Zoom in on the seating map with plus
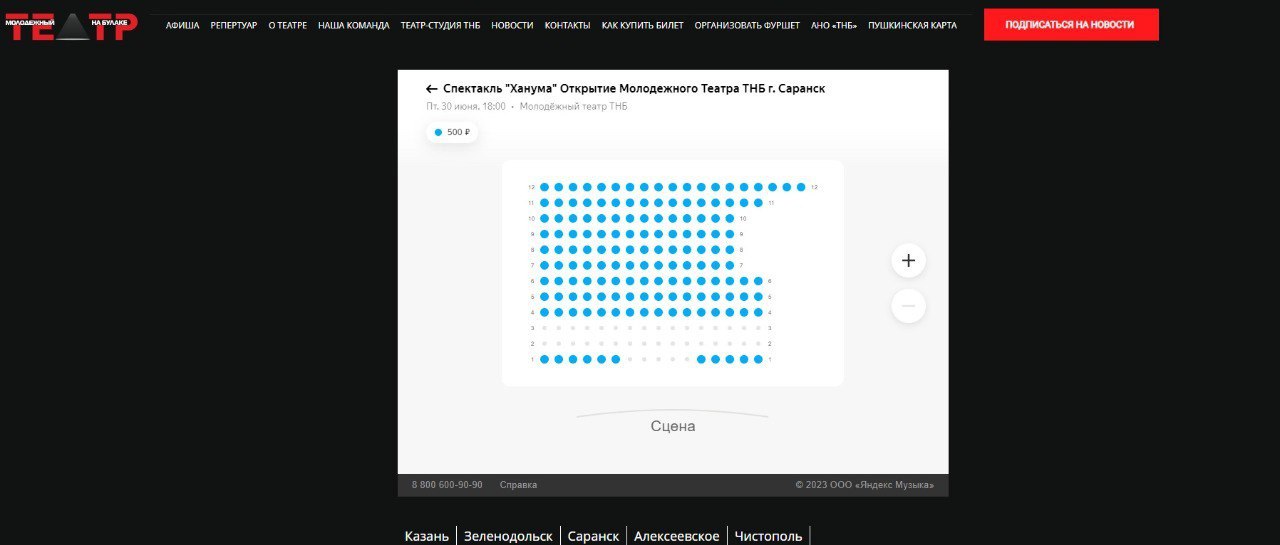Screen dimensions: 1280x545 click(x=908, y=261)
